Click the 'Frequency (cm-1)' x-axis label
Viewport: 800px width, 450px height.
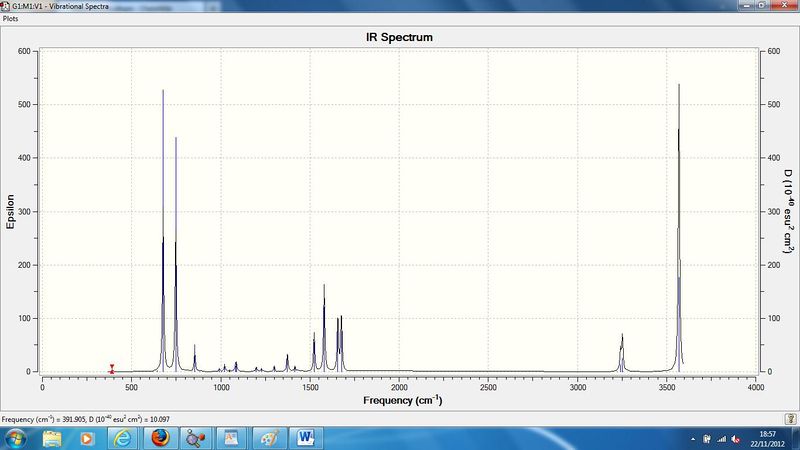[403, 400]
